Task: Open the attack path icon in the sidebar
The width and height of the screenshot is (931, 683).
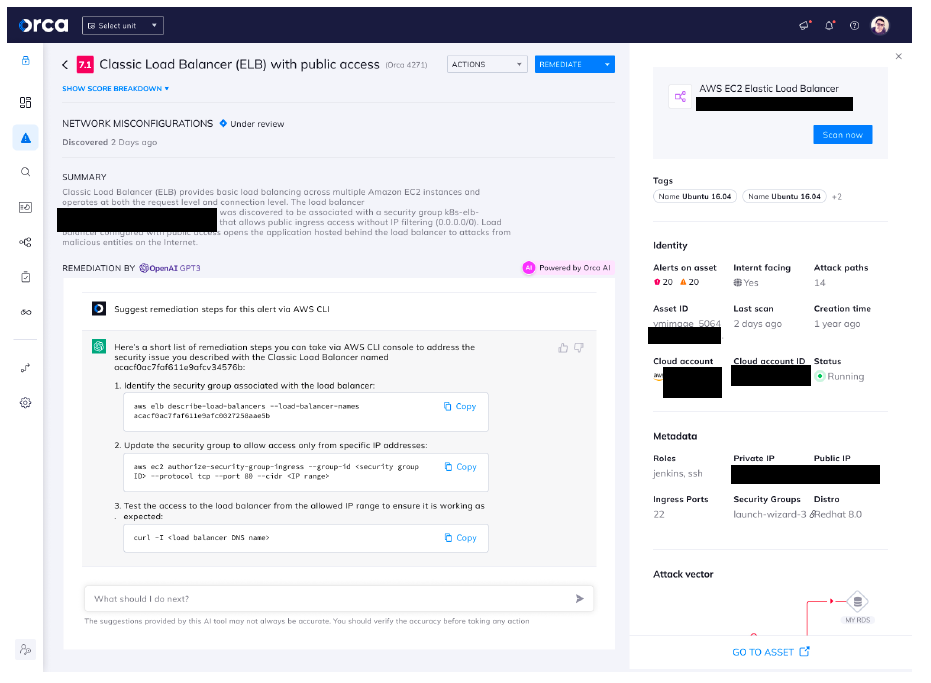Action: point(26,368)
